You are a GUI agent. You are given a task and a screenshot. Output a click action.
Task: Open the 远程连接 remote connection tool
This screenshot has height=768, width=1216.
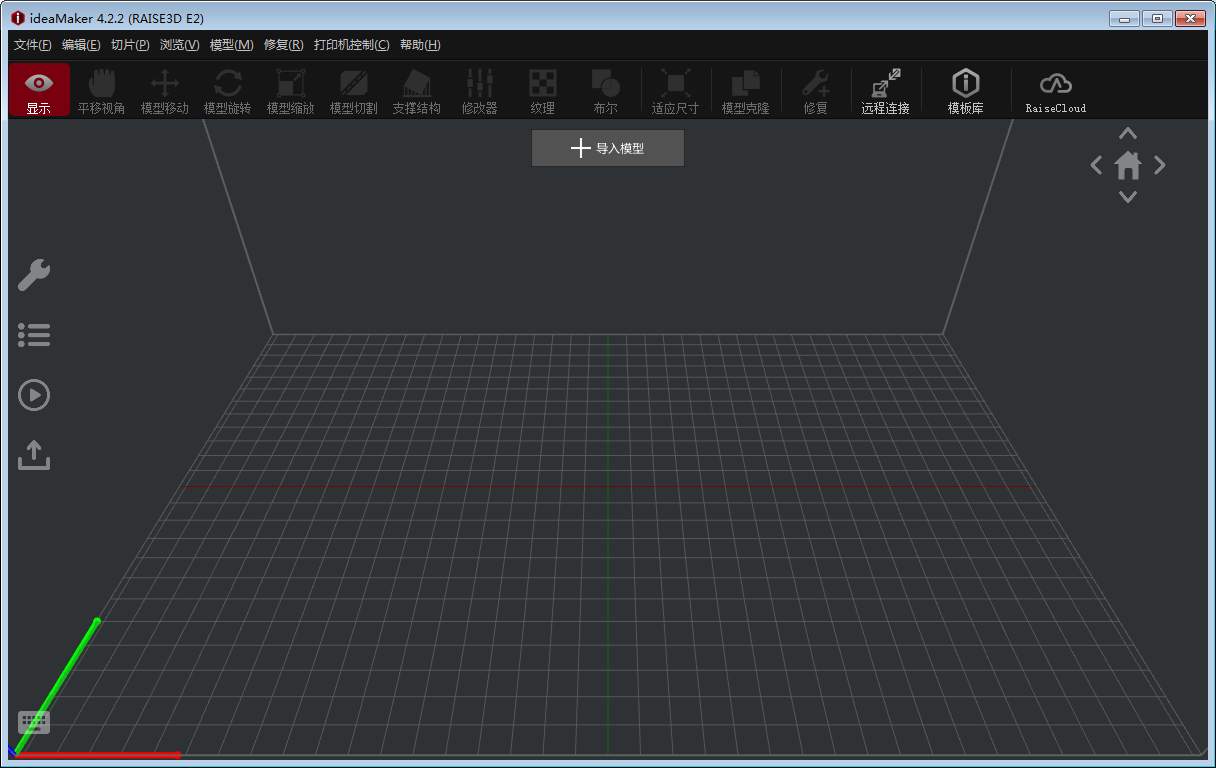tap(885, 90)
